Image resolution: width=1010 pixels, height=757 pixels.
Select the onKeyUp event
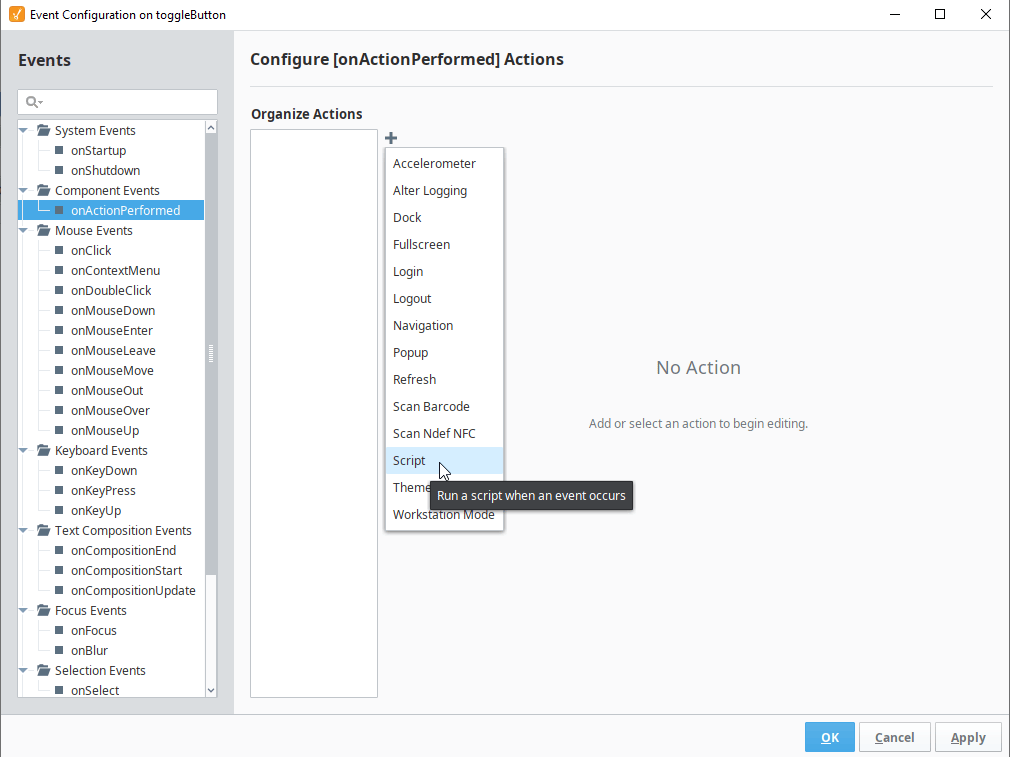coord(96,510)
